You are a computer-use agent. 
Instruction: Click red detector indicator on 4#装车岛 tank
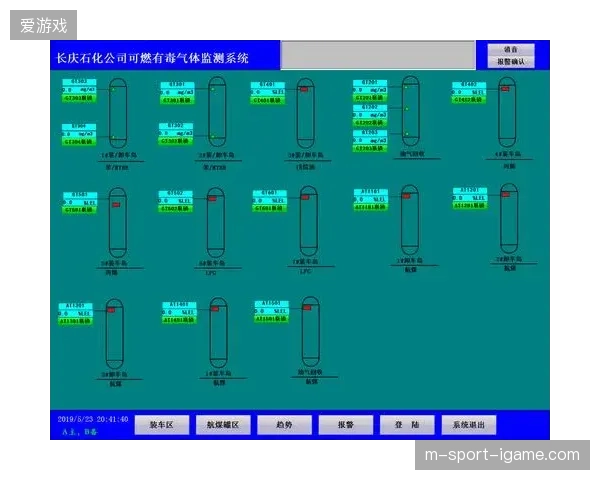point(505,89)
